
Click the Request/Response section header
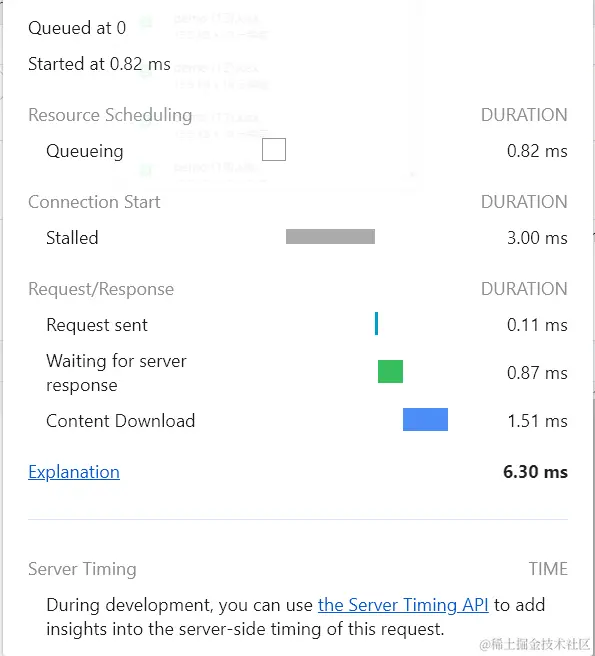pyautogui.click(x=101, y=289)
